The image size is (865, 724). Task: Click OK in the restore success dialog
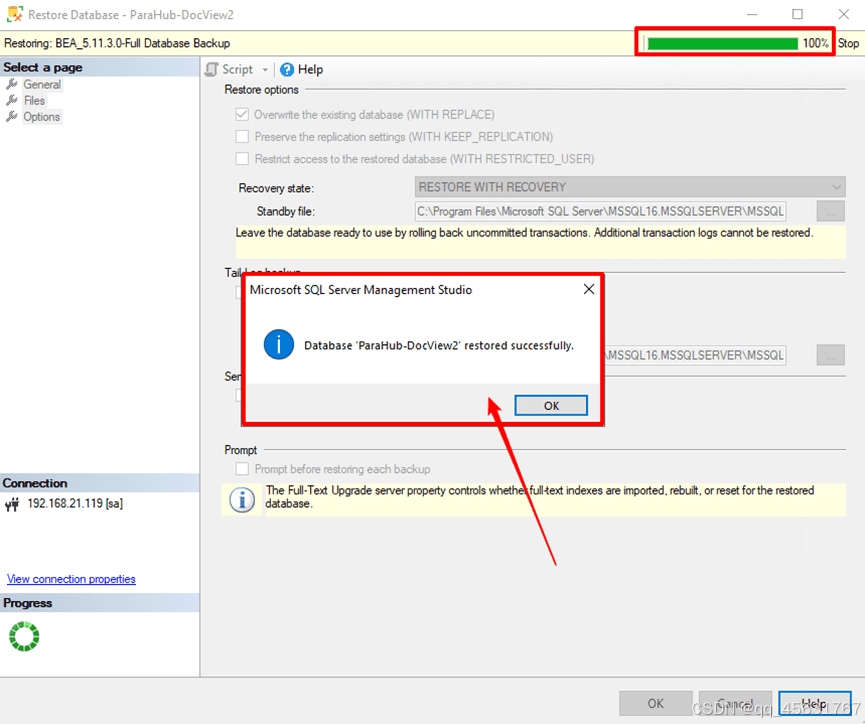tap(551, 406)
